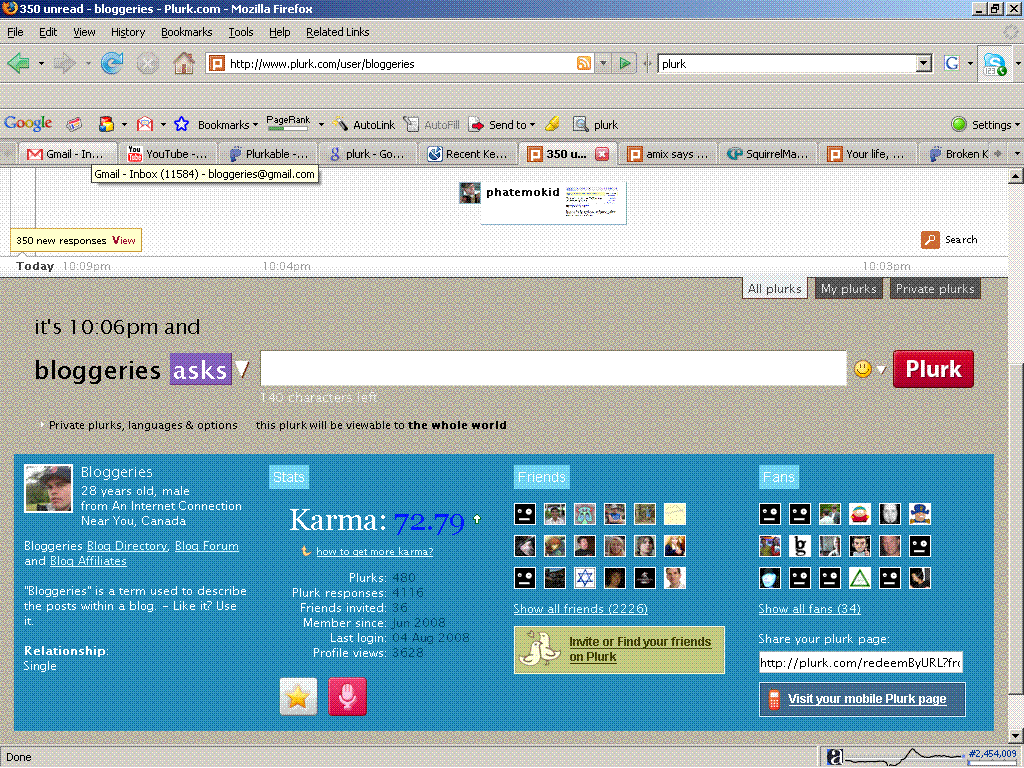Close the '350 u...' tab with red X
Viewport: 1024px width, 768px height.
602,154
